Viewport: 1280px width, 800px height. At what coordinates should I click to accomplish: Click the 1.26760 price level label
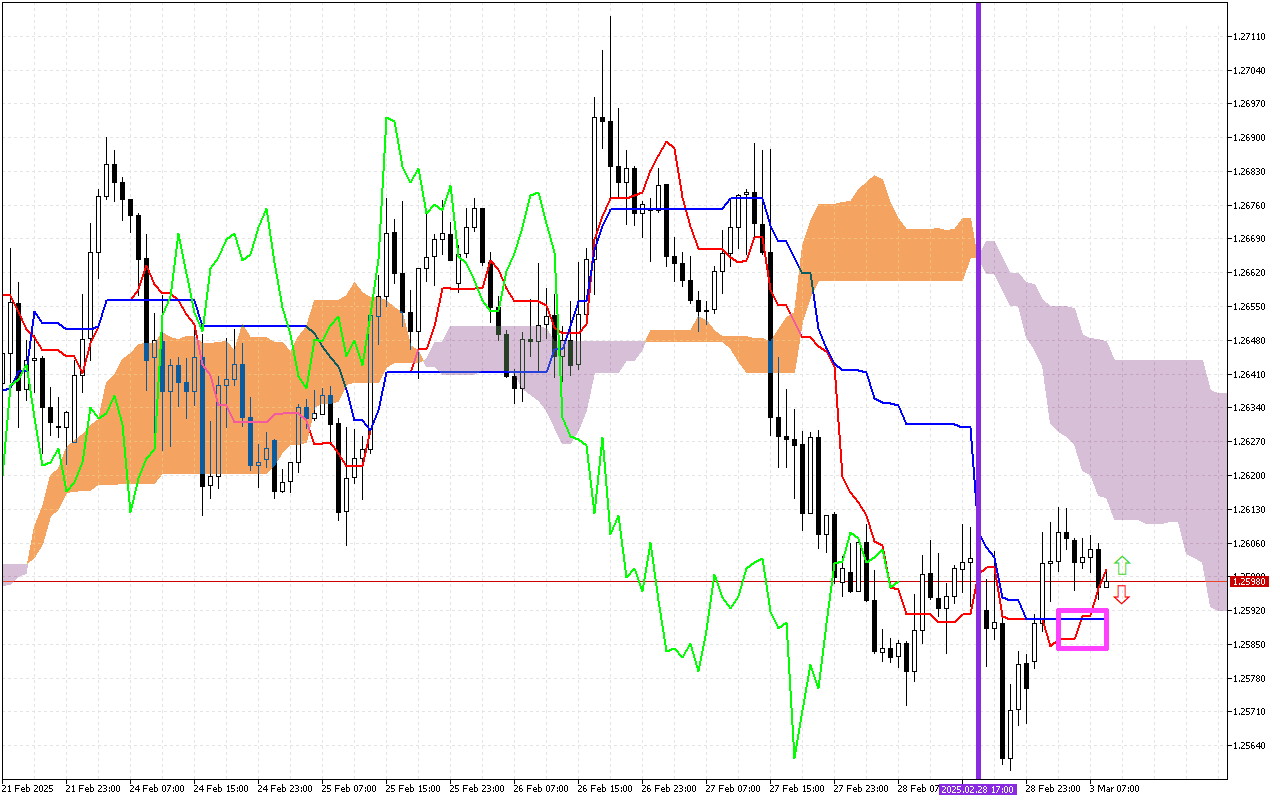(x=1250, y=206)
